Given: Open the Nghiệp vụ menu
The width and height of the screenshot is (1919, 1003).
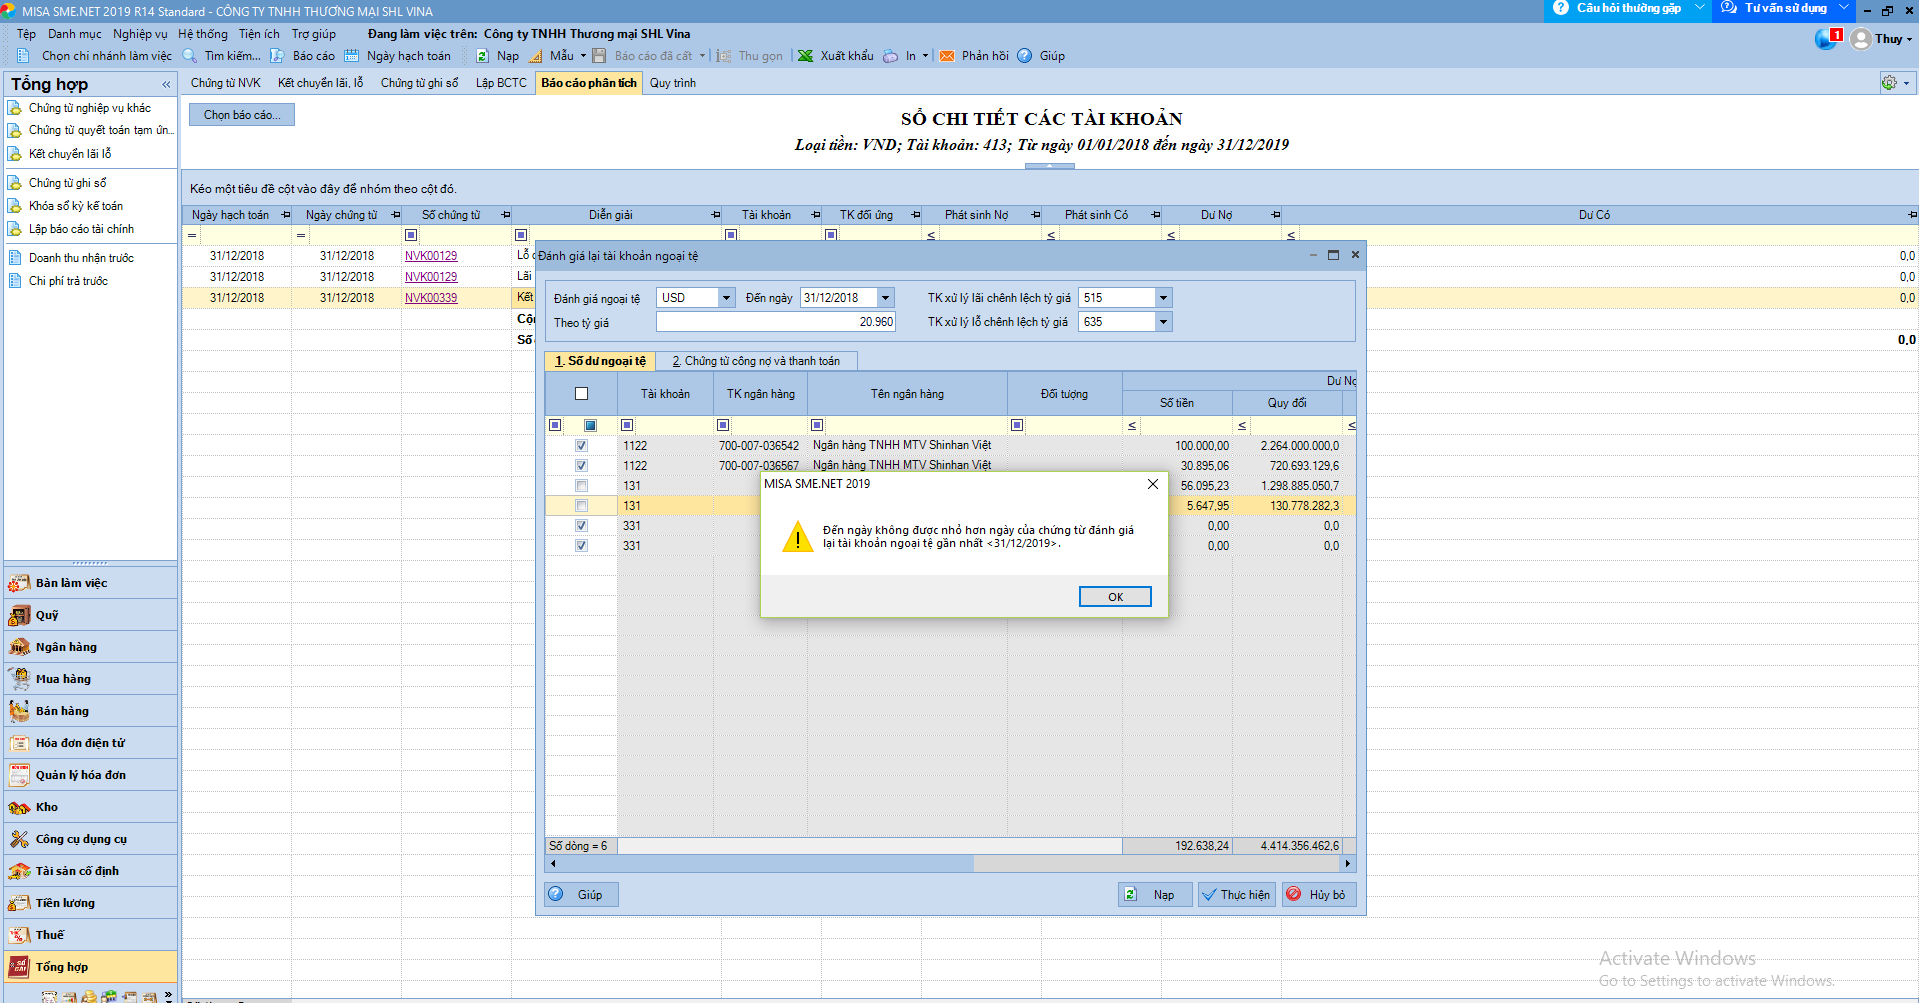Looking at the screenshot, I should point(140,34).
